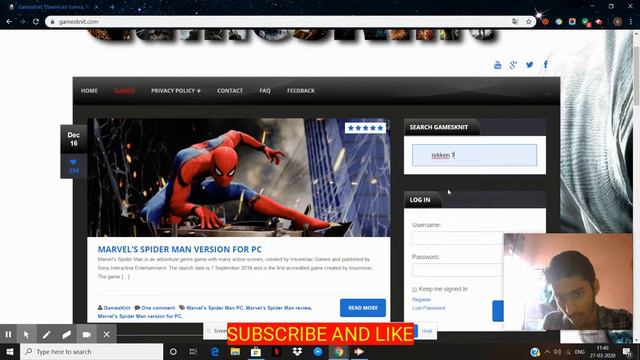Expand the Privacy Policy submenu

[176, 91]
